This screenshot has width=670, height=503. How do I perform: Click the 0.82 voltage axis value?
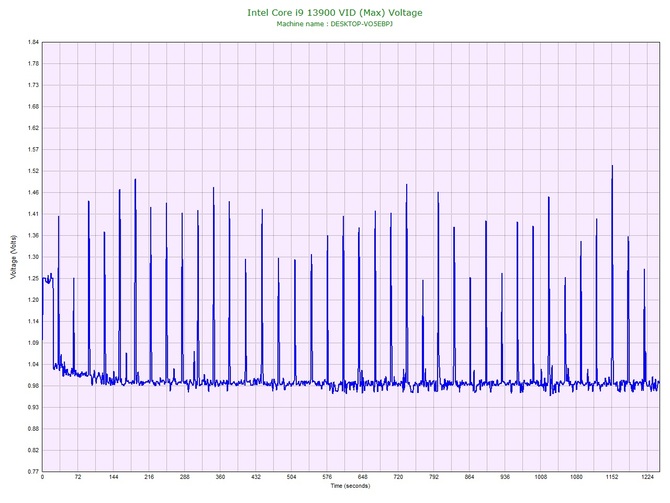pyautogui.click(x=33, y=450)
